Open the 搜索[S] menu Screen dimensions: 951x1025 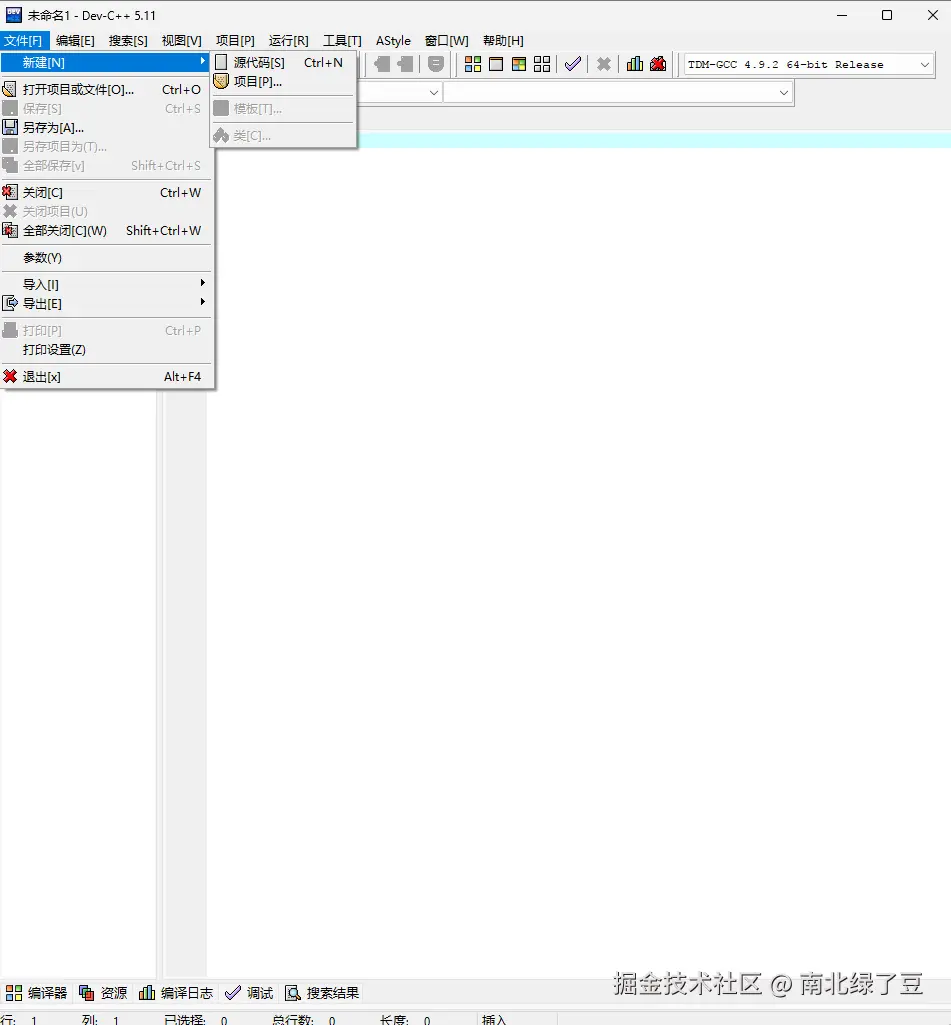[128, 41]
